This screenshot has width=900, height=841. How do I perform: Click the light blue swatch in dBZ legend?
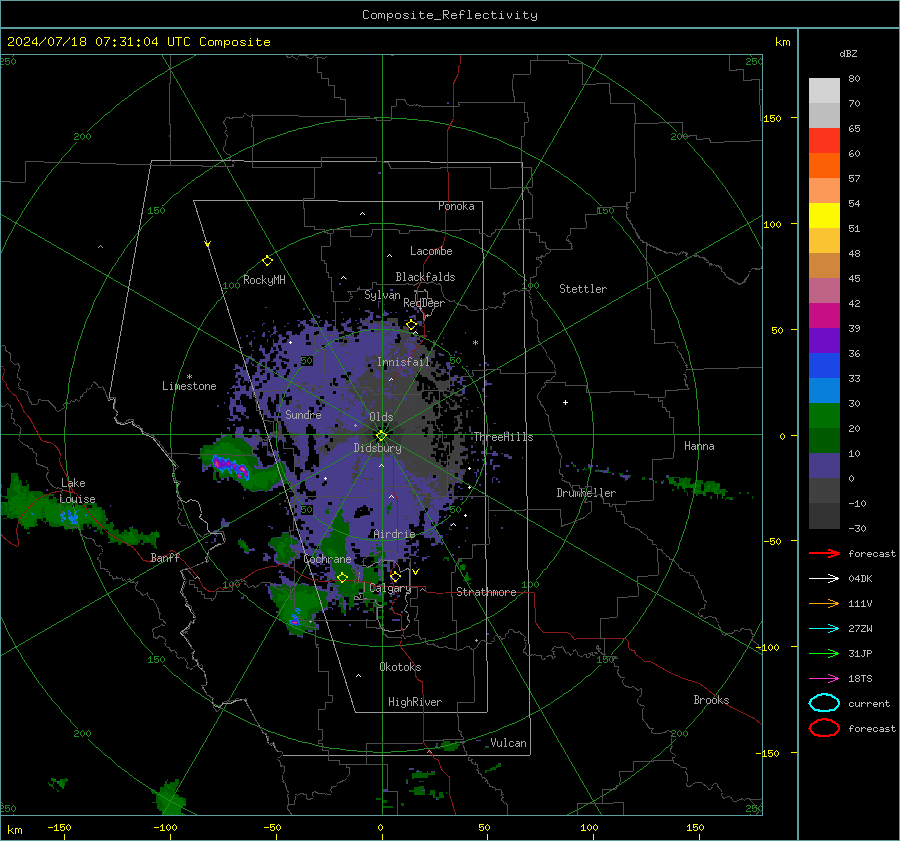(824, 390)
